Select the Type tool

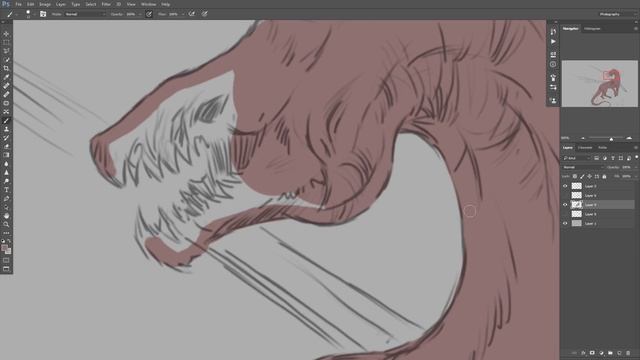tap(6, 189)
